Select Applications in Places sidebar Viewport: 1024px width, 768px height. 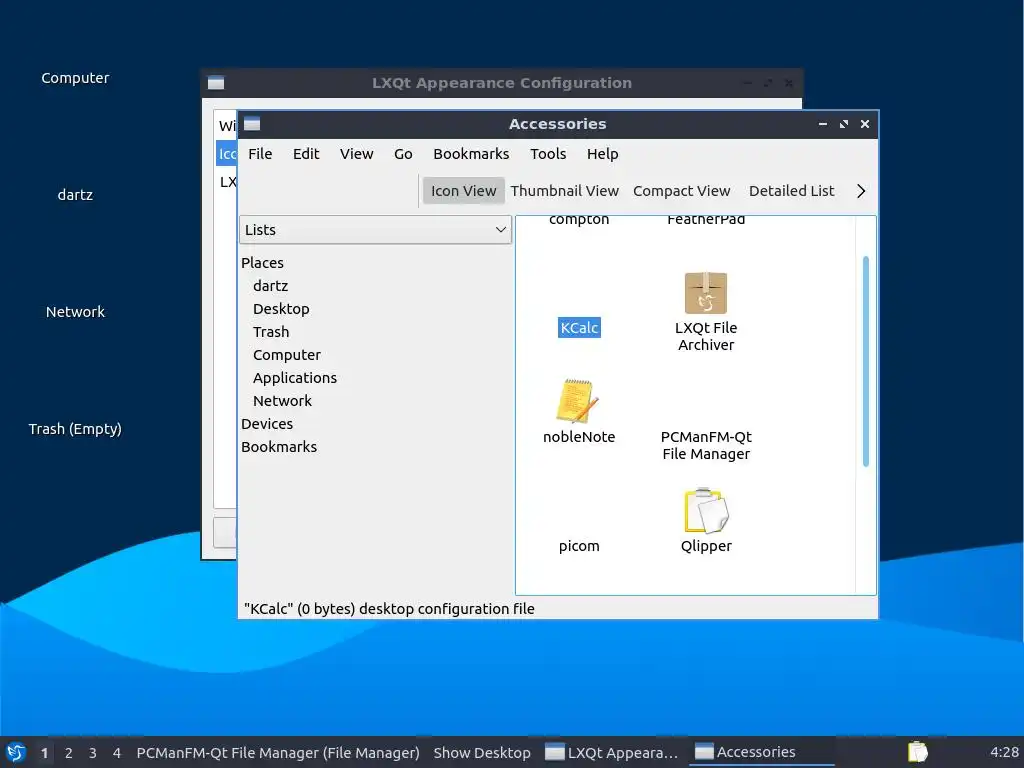point(295,377)
